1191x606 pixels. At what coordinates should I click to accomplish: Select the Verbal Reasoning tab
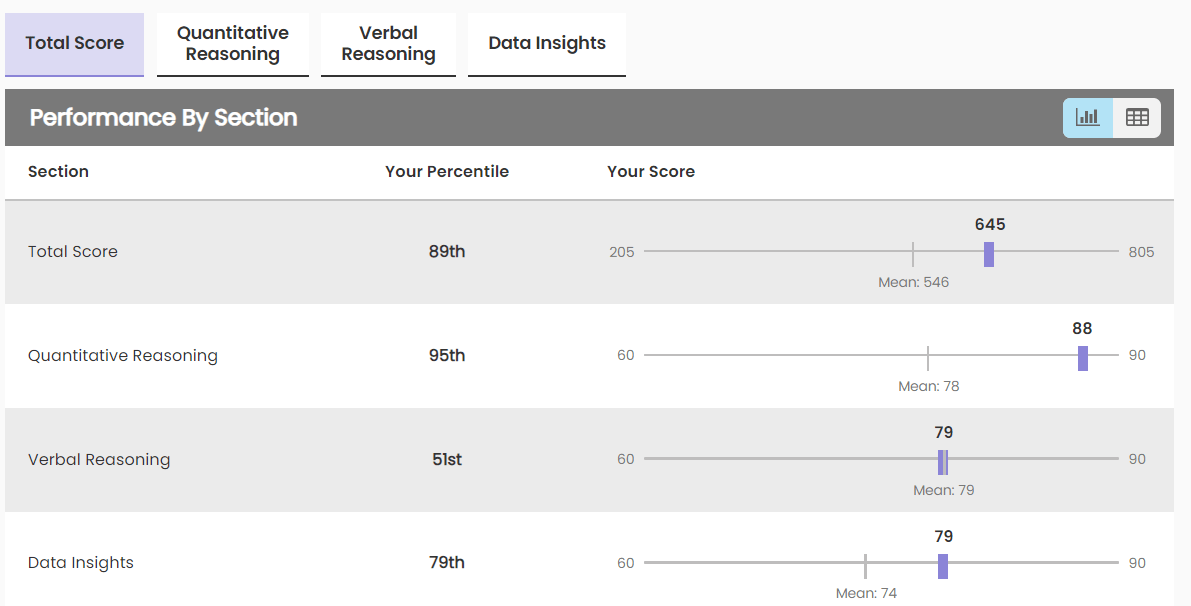coord(388,44)
